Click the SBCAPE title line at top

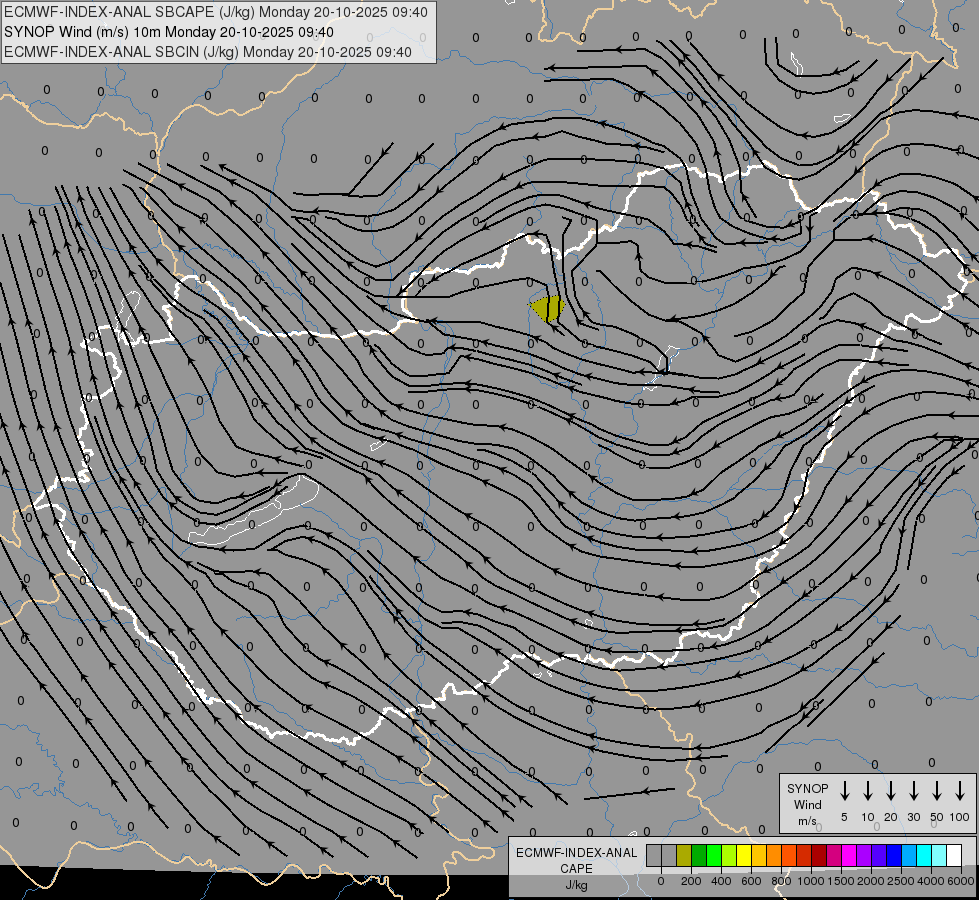(x=216, y=12)
